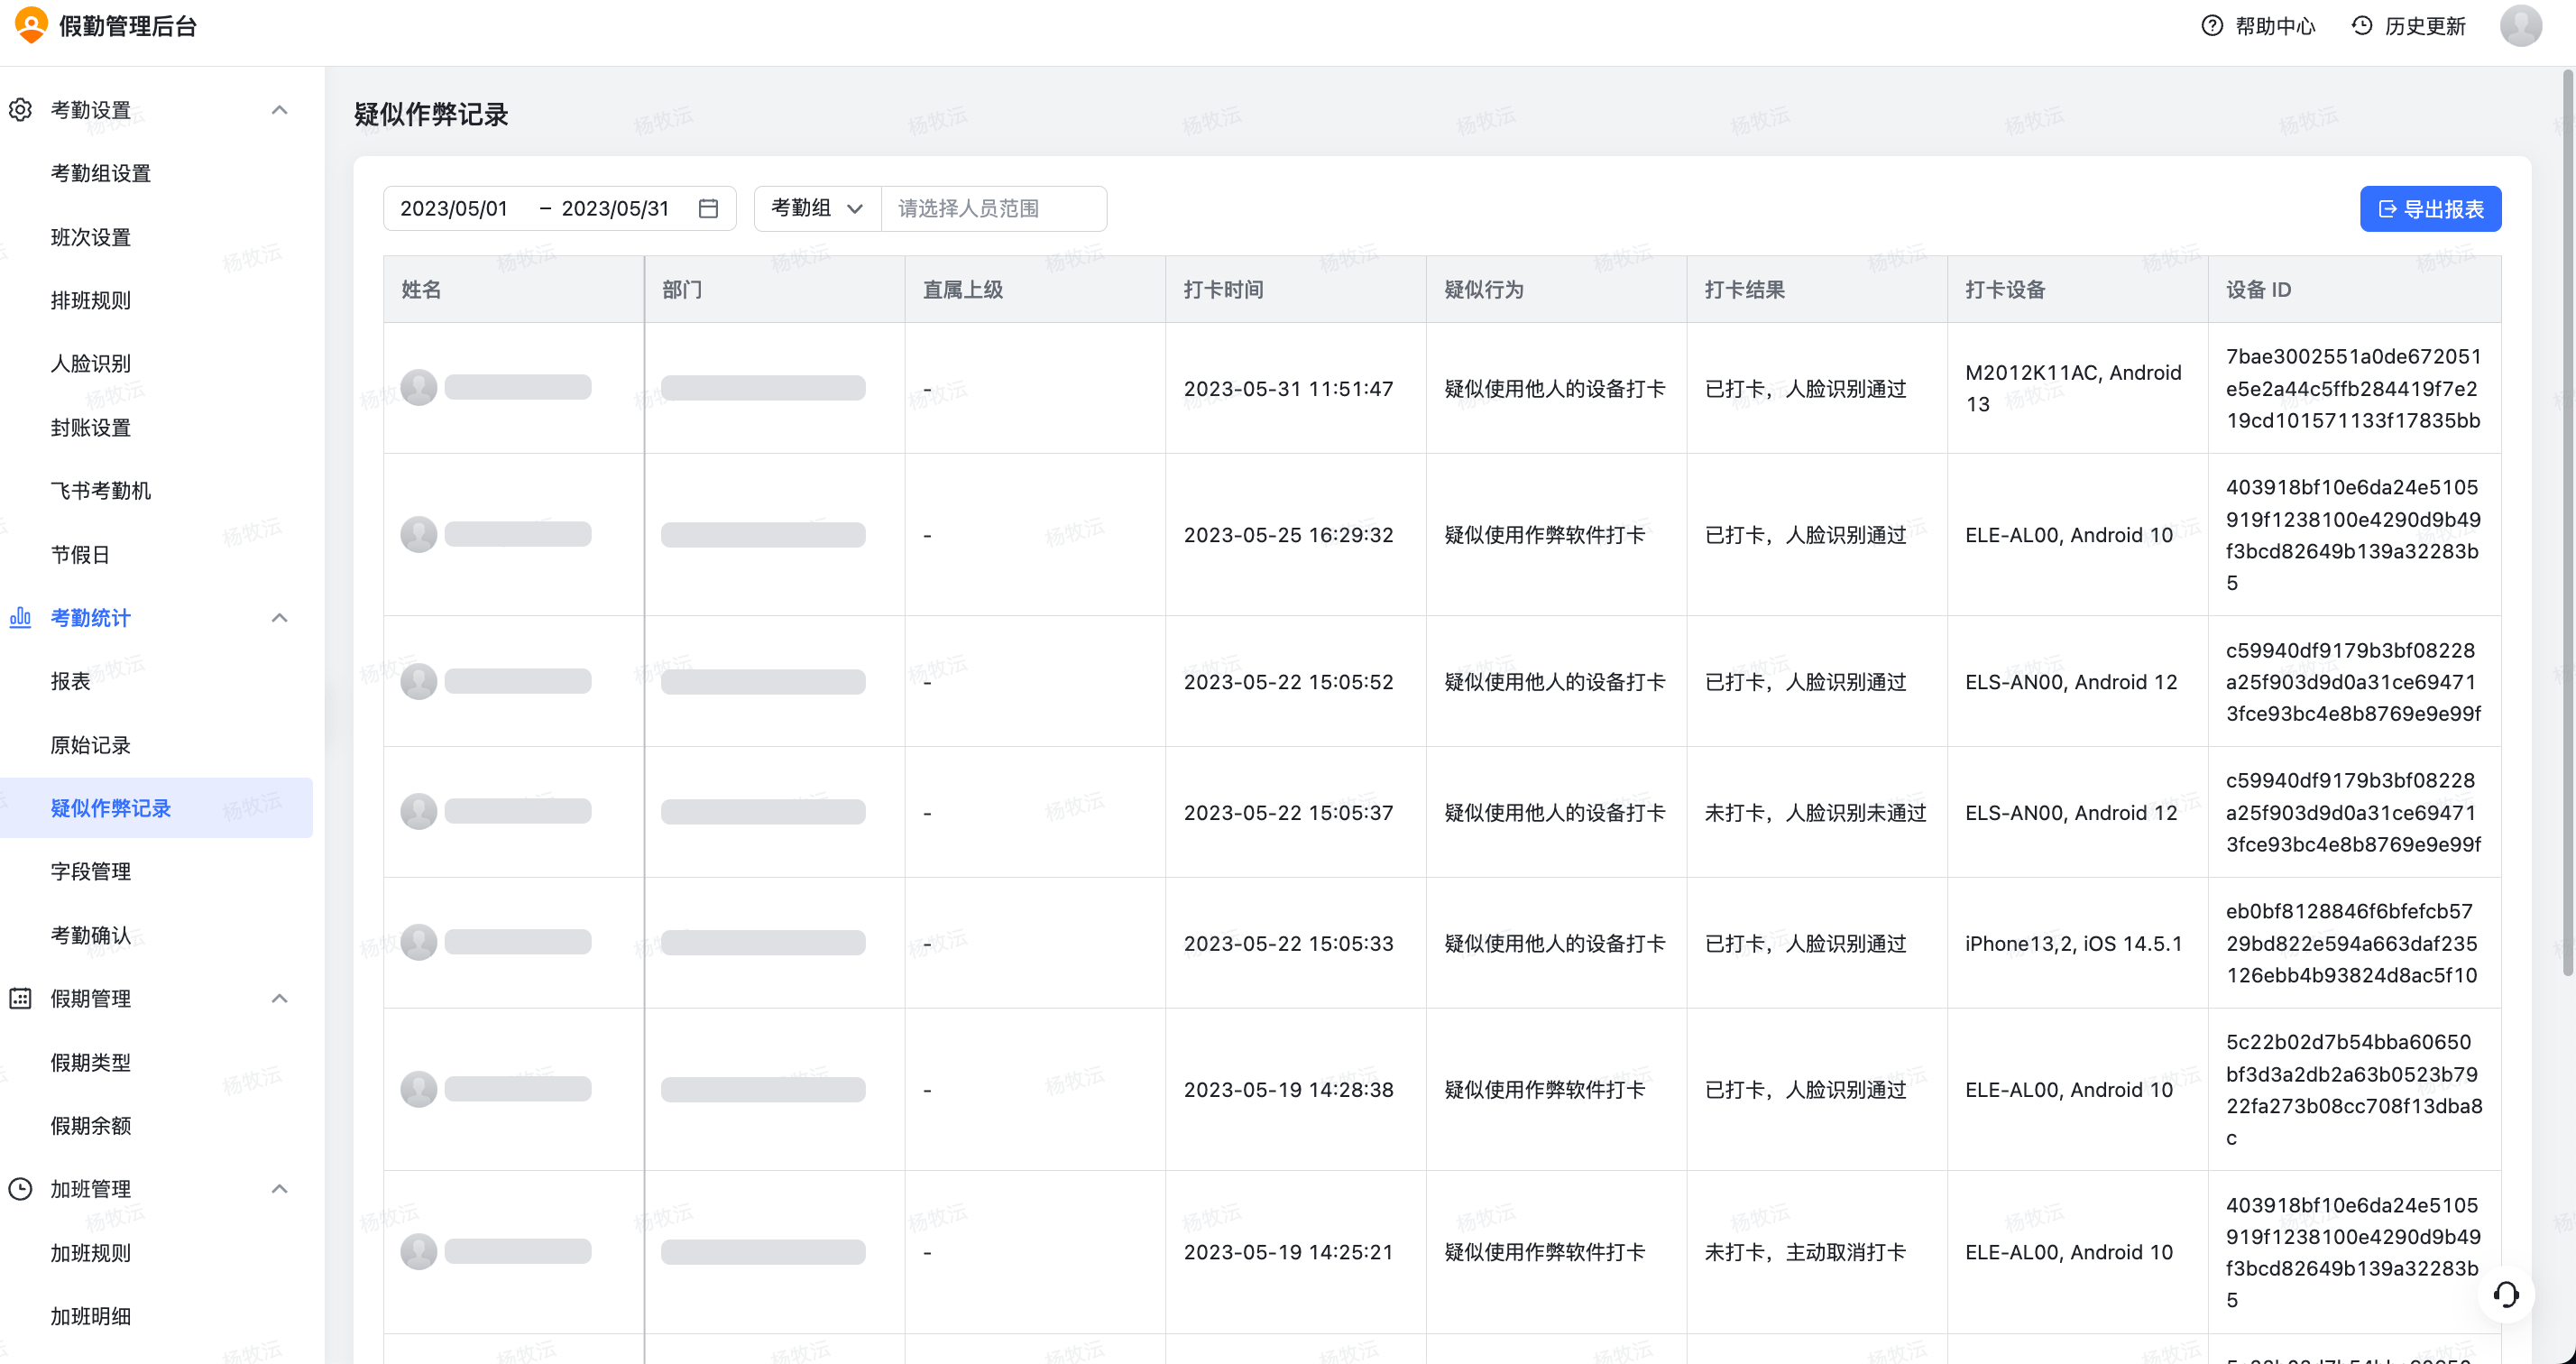2576x1364 pixels.
Task: Collapse the 假期管理 section chevron
Action: 280,998
